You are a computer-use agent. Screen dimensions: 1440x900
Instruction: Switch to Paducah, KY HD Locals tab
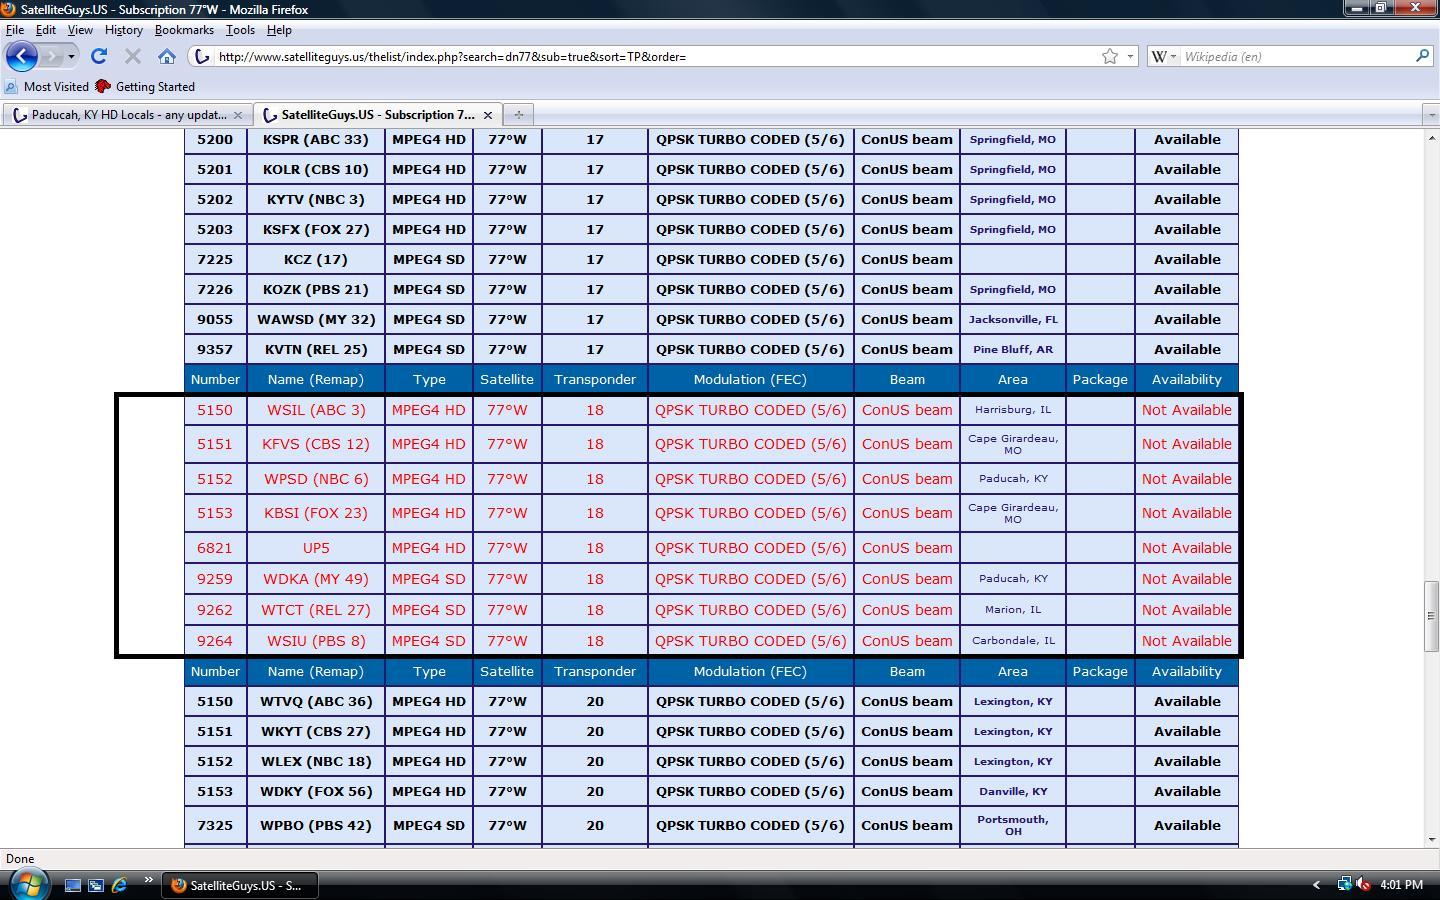[x=126, y=115]
